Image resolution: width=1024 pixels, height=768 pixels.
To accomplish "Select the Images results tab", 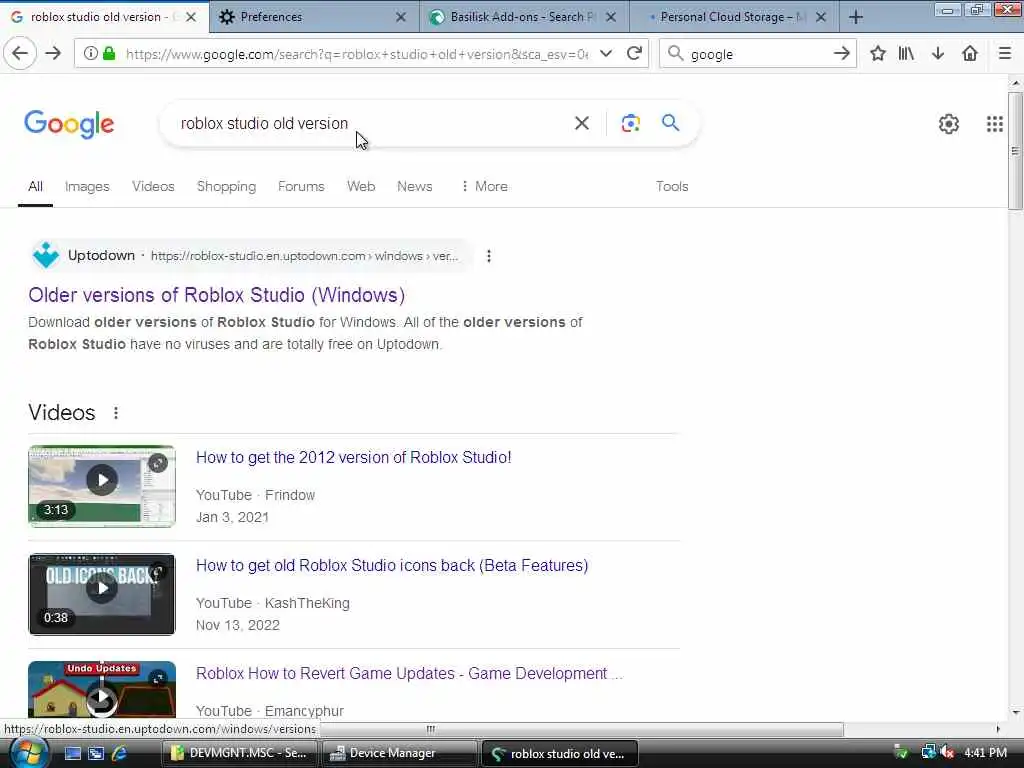I will (x=87, y=186).
